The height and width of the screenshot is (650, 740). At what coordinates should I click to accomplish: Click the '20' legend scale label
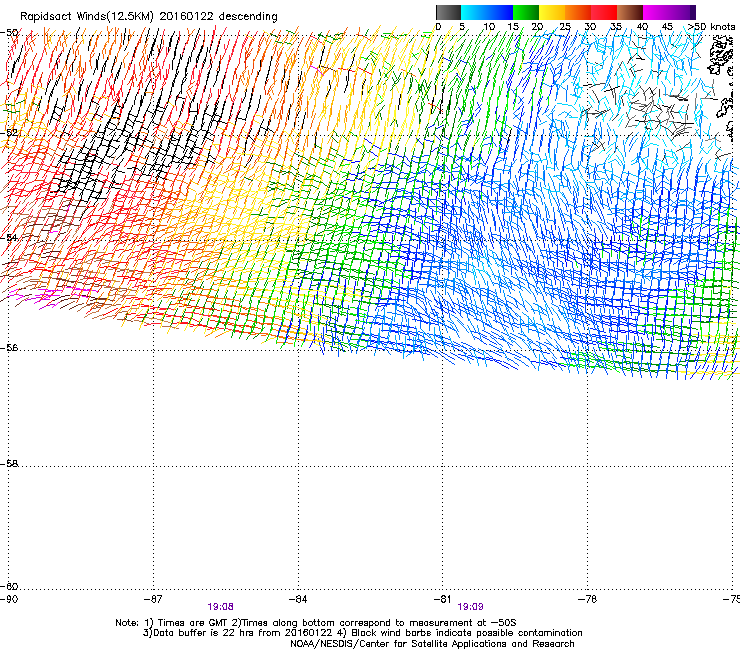pyautogui.click(x=537, y=27)
